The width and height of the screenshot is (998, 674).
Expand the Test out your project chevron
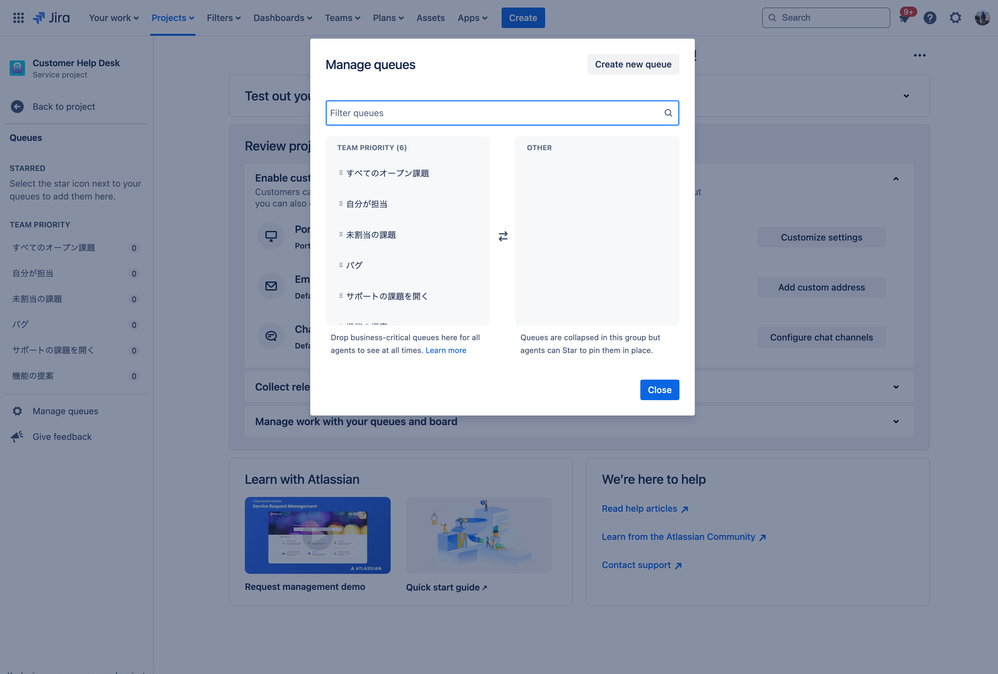click(906, 96)
